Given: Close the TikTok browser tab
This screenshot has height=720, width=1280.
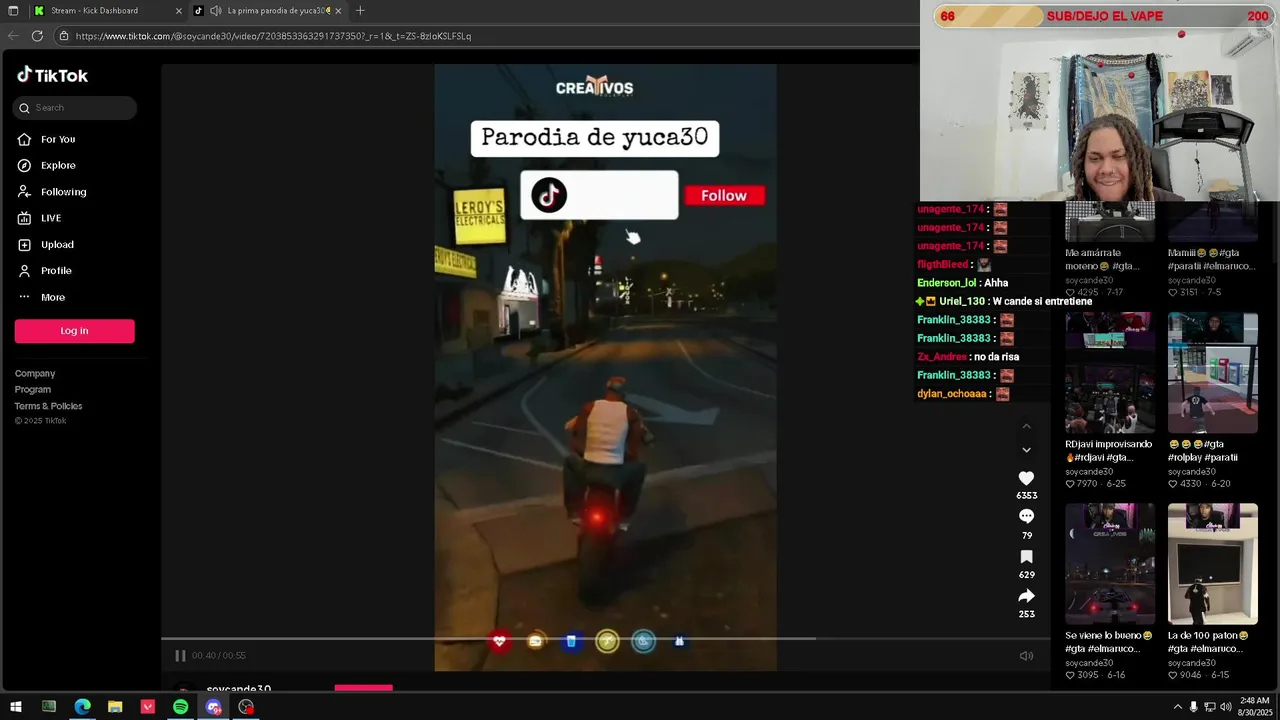Looking at the screenshot, I should point(338,11).
